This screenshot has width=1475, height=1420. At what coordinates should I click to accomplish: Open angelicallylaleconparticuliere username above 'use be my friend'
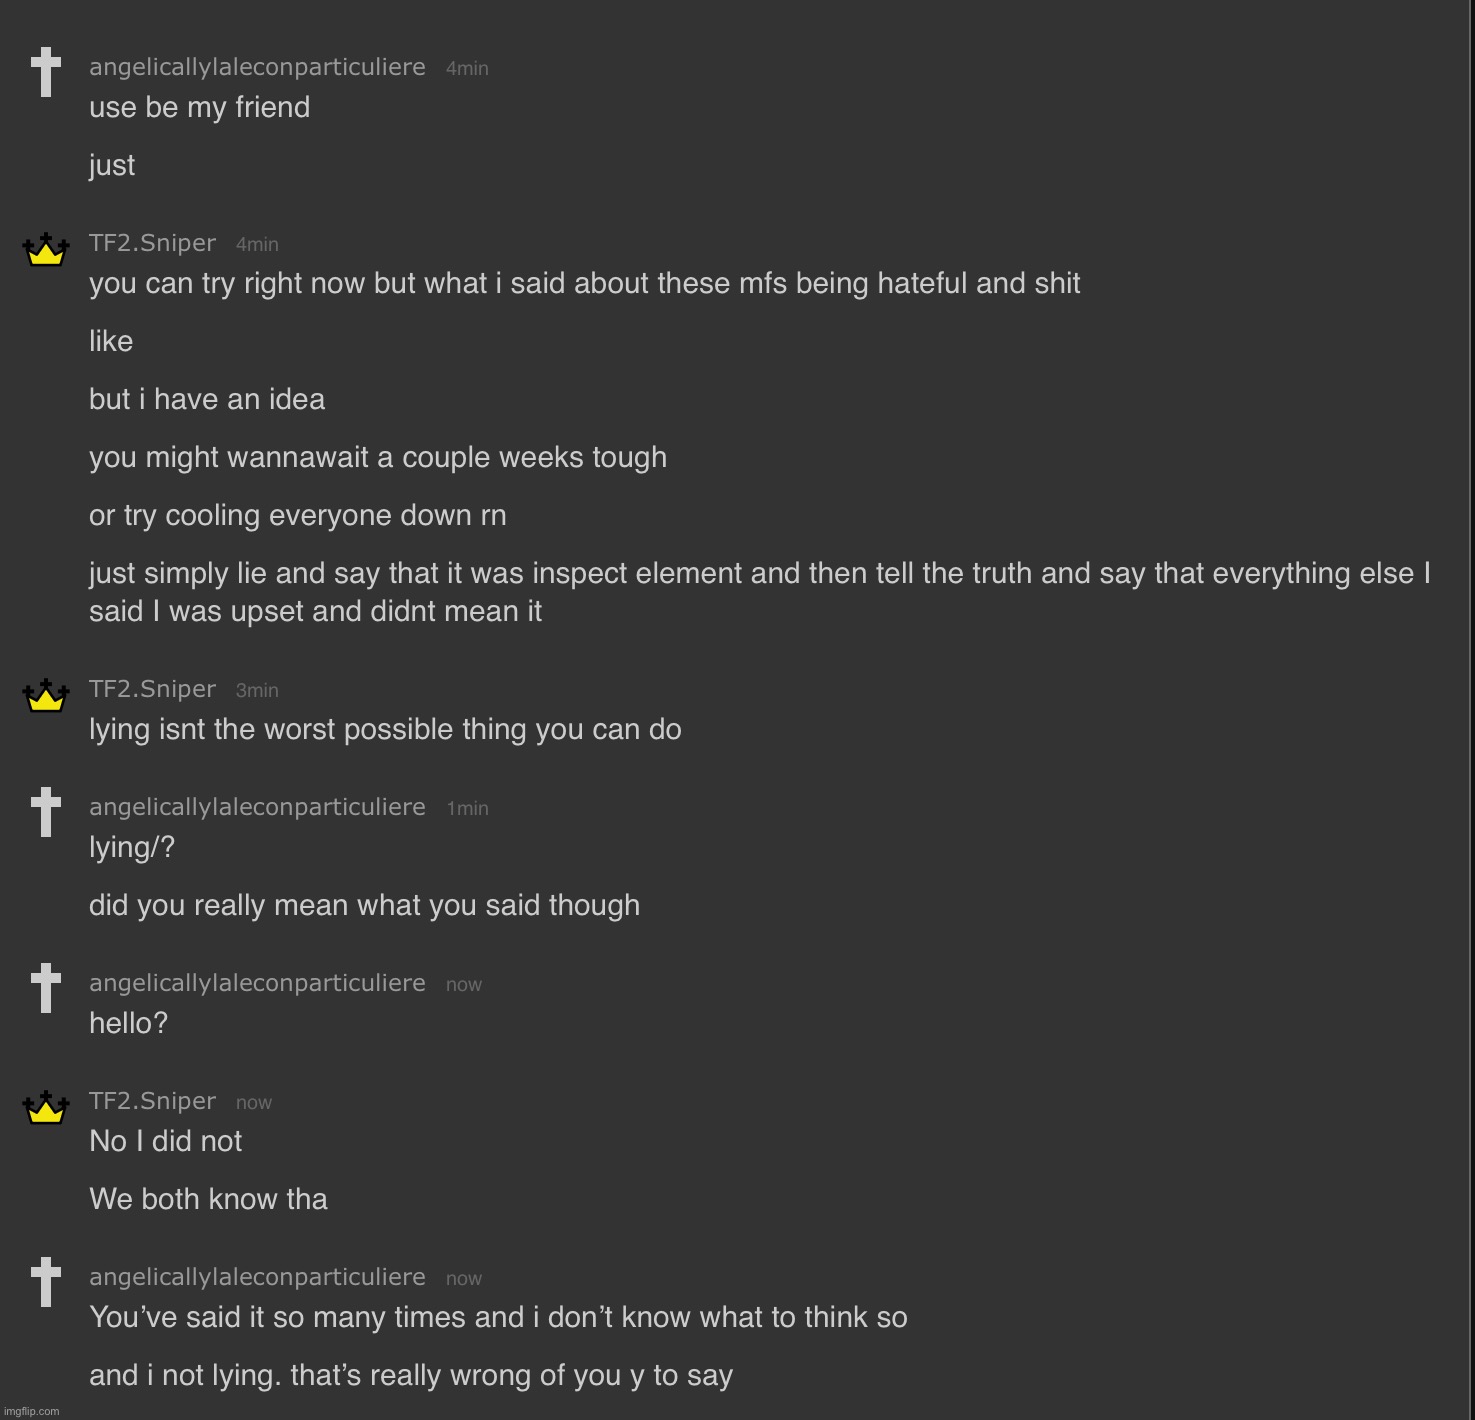pyautogui.click(x=257, y=67)
